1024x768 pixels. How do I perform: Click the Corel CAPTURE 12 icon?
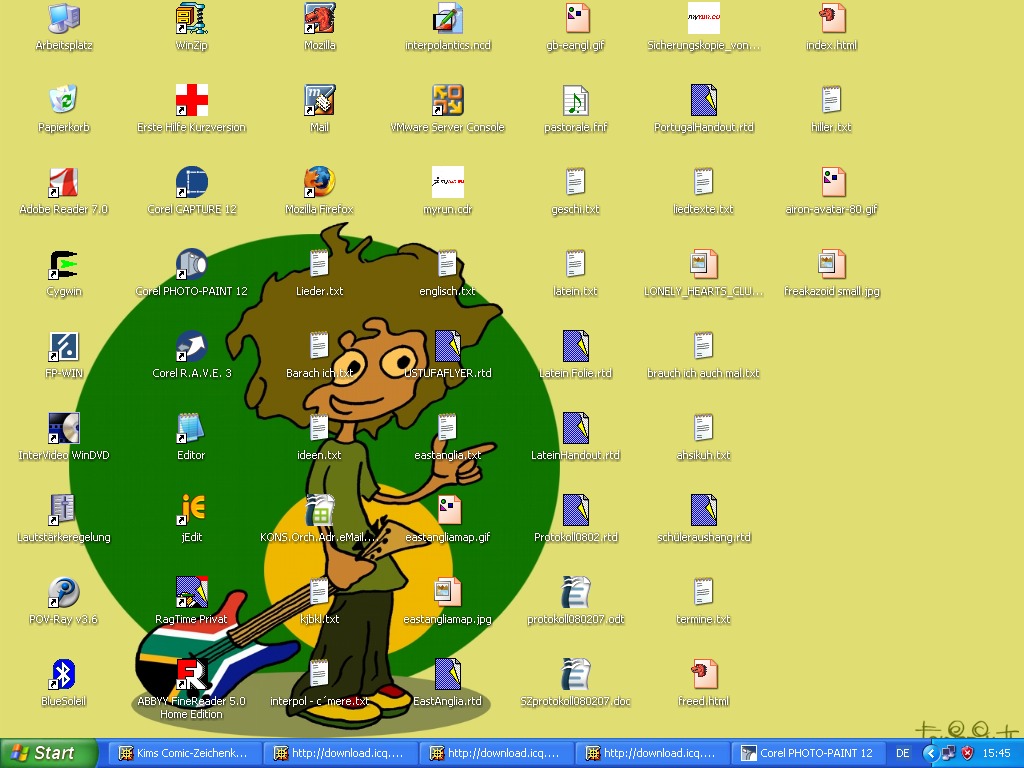point(191,183)
